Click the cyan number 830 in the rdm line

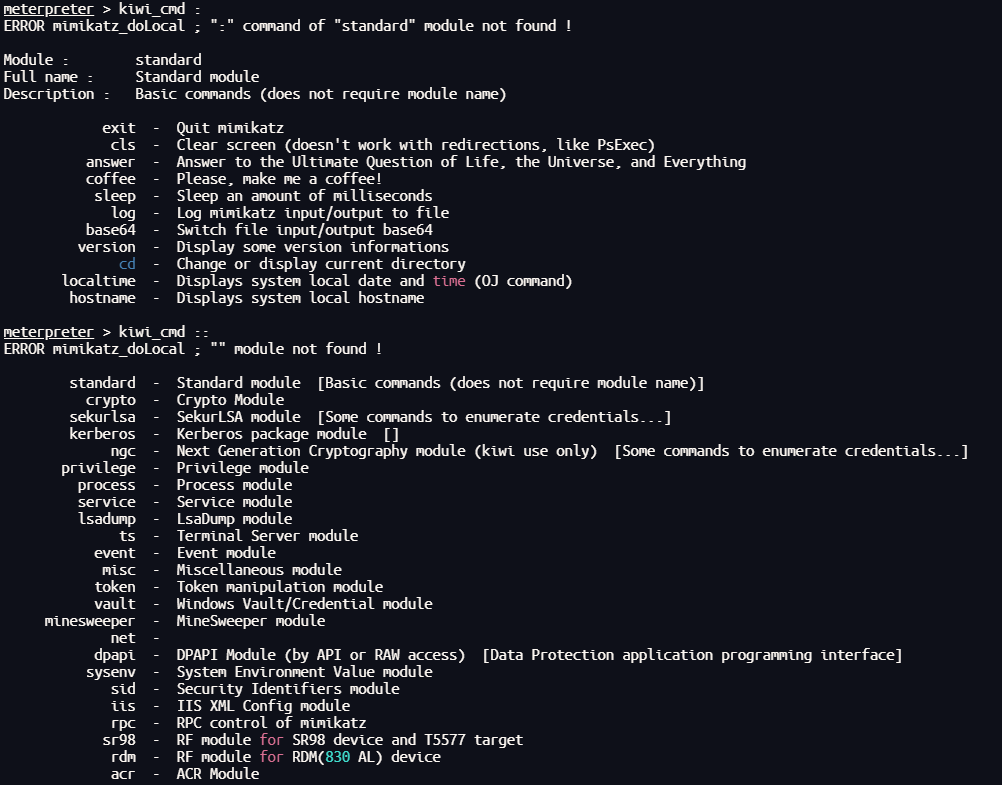click(x=341, y=757)
